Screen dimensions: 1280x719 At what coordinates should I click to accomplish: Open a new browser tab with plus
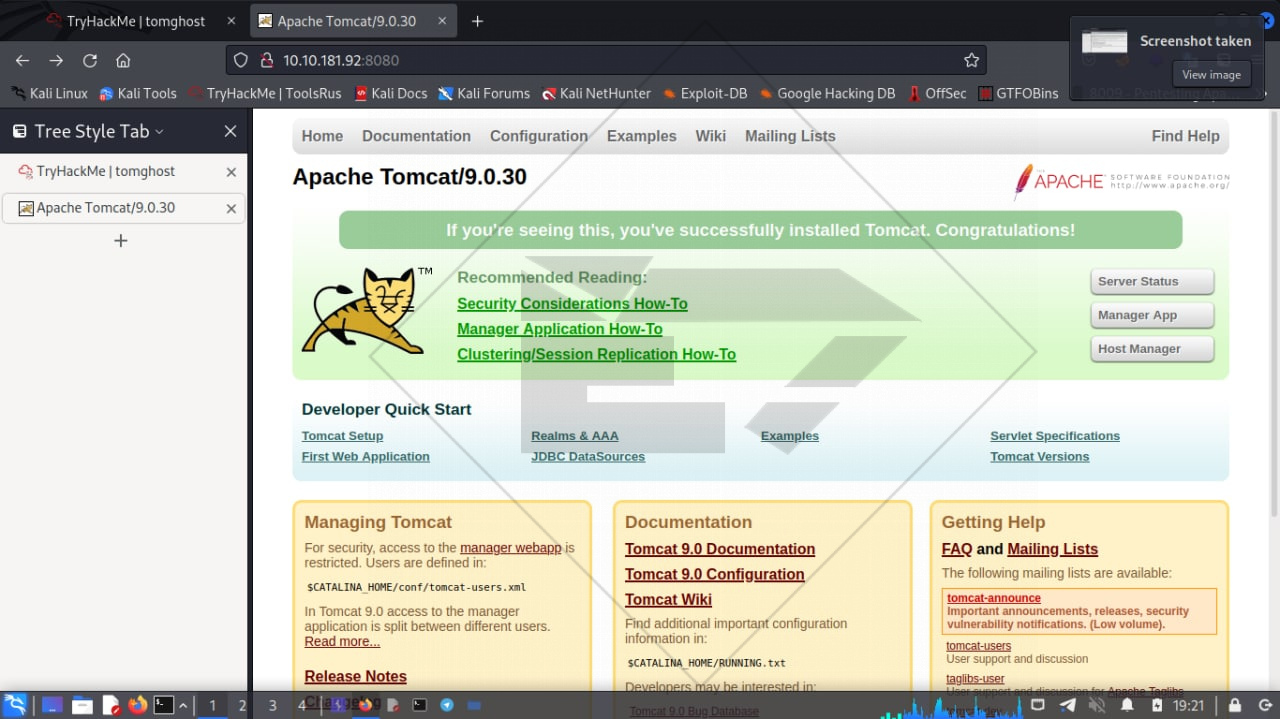click(477, 21)
